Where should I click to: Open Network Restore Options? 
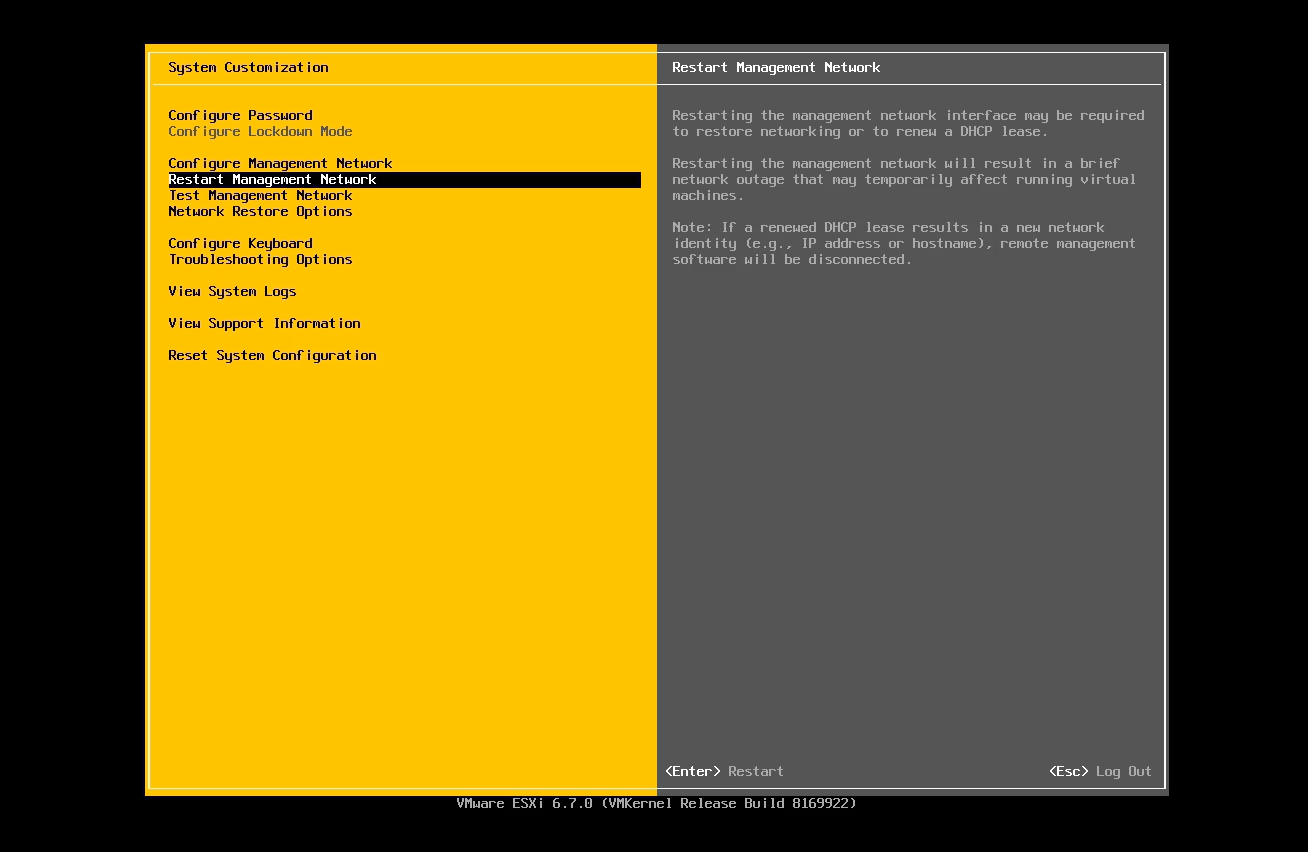click(260, 212)
